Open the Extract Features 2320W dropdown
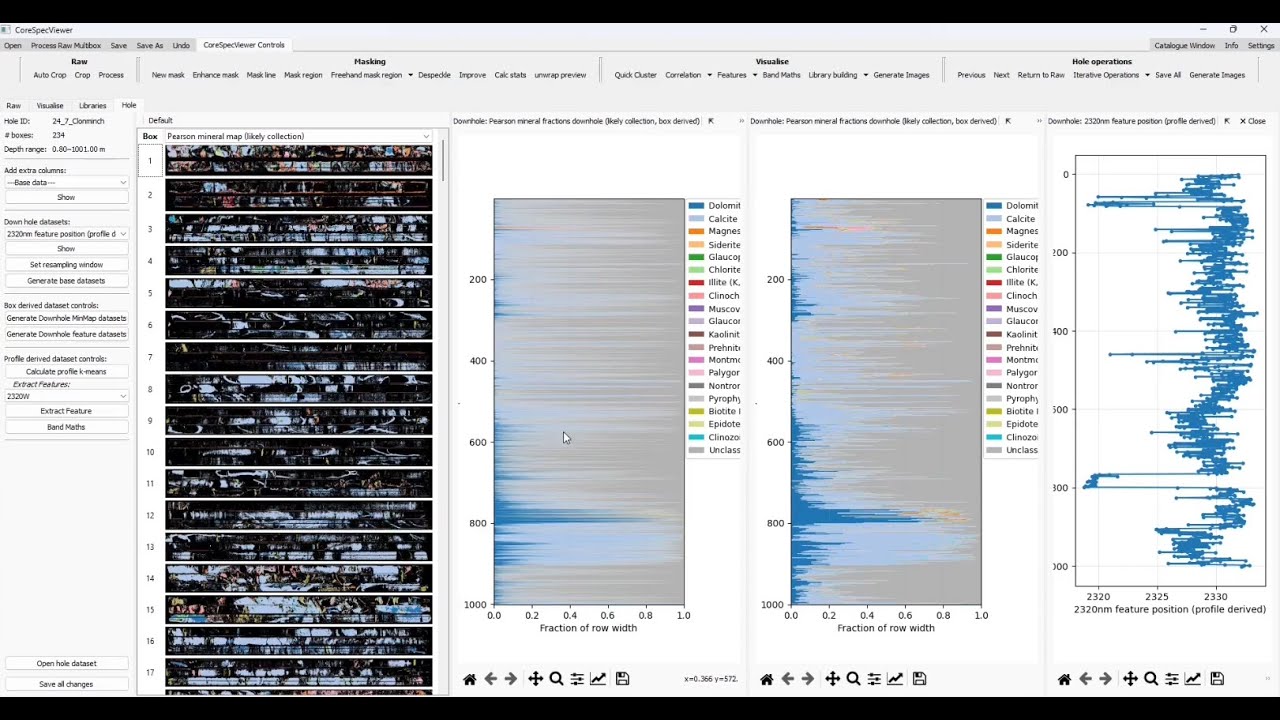 click(66, 396)
